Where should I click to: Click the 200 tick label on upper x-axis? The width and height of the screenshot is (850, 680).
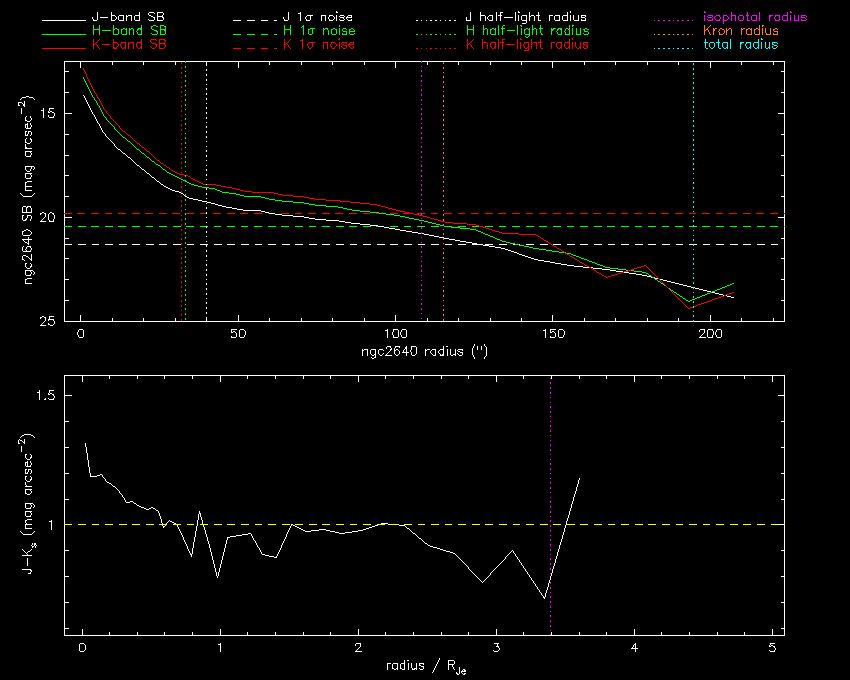click(709, 334)
